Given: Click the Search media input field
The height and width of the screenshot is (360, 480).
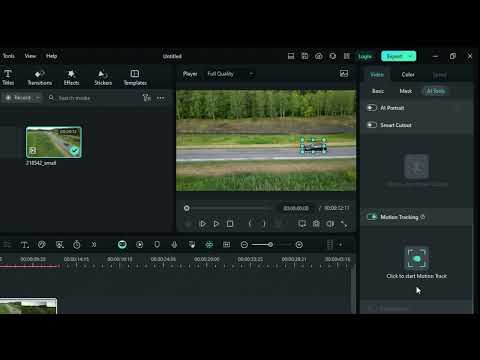Looking at the screenshot, I should (93, 98).
